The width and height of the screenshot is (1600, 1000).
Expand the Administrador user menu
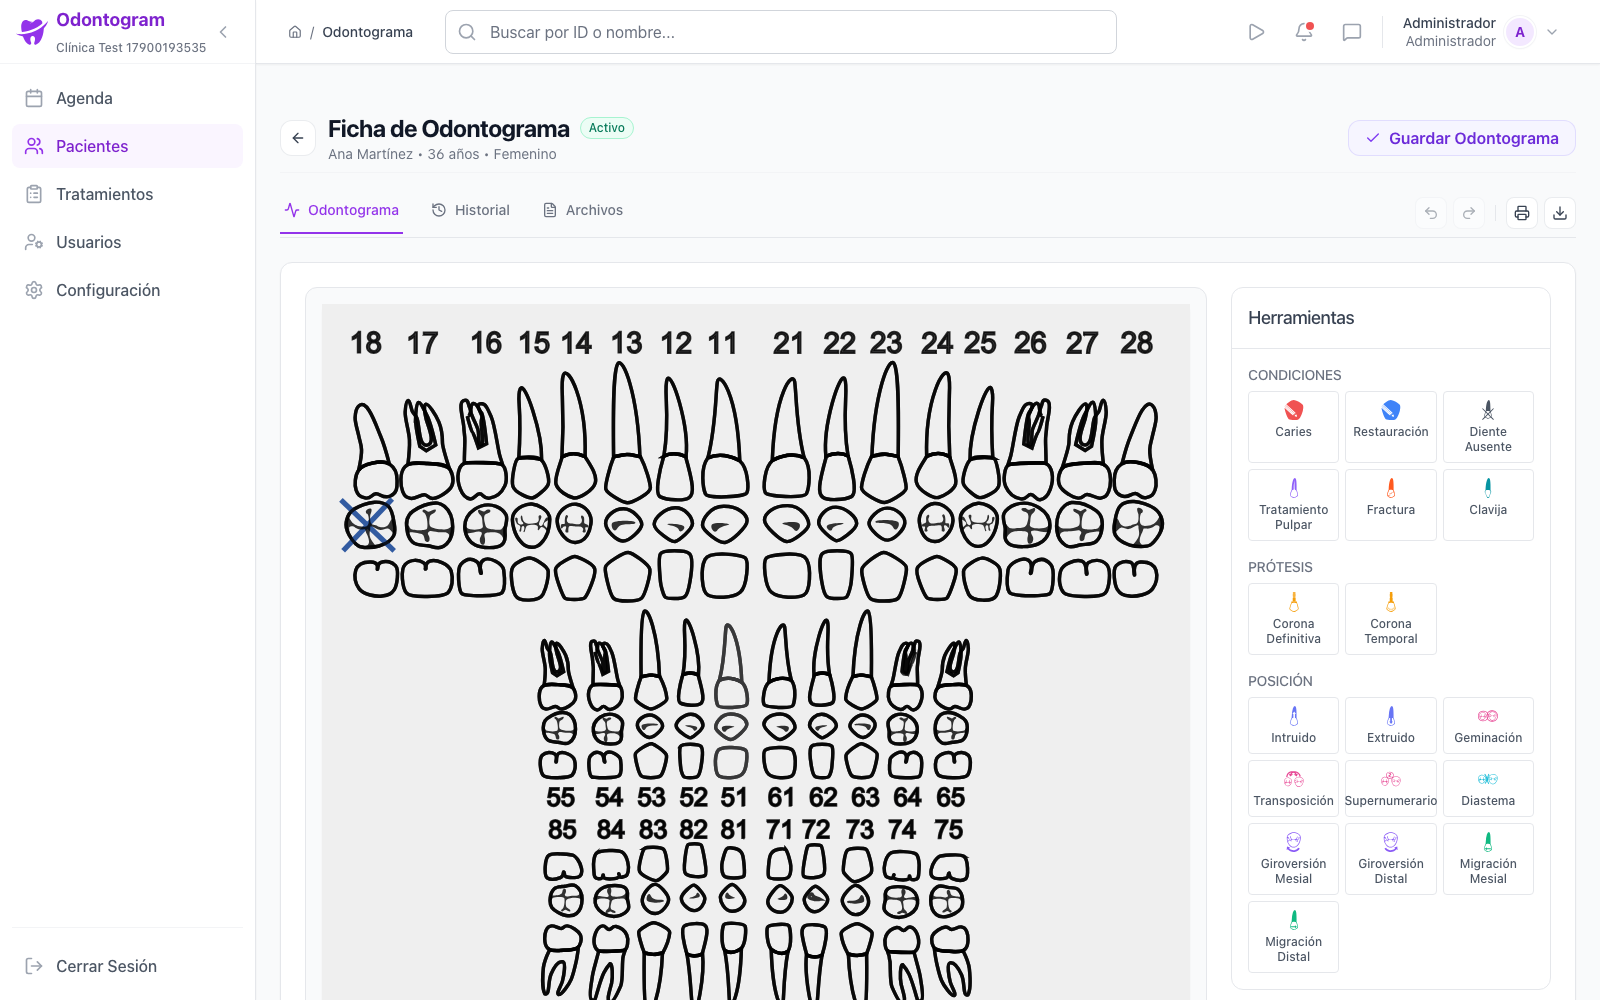pos(1480,32)
